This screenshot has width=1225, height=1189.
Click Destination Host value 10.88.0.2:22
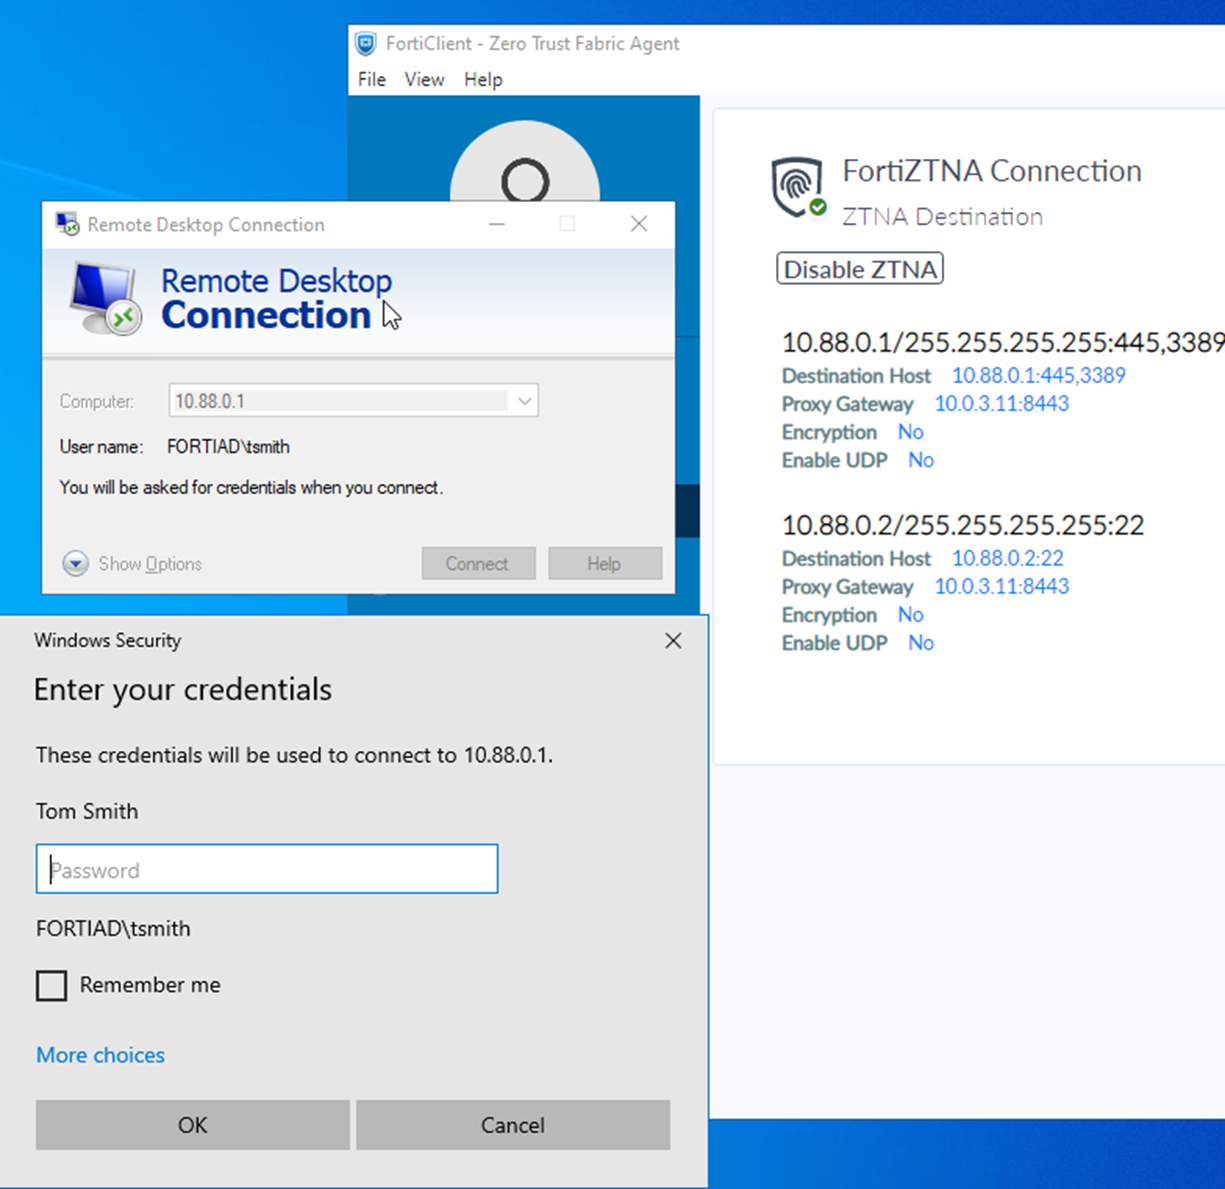coord(1008,558)
